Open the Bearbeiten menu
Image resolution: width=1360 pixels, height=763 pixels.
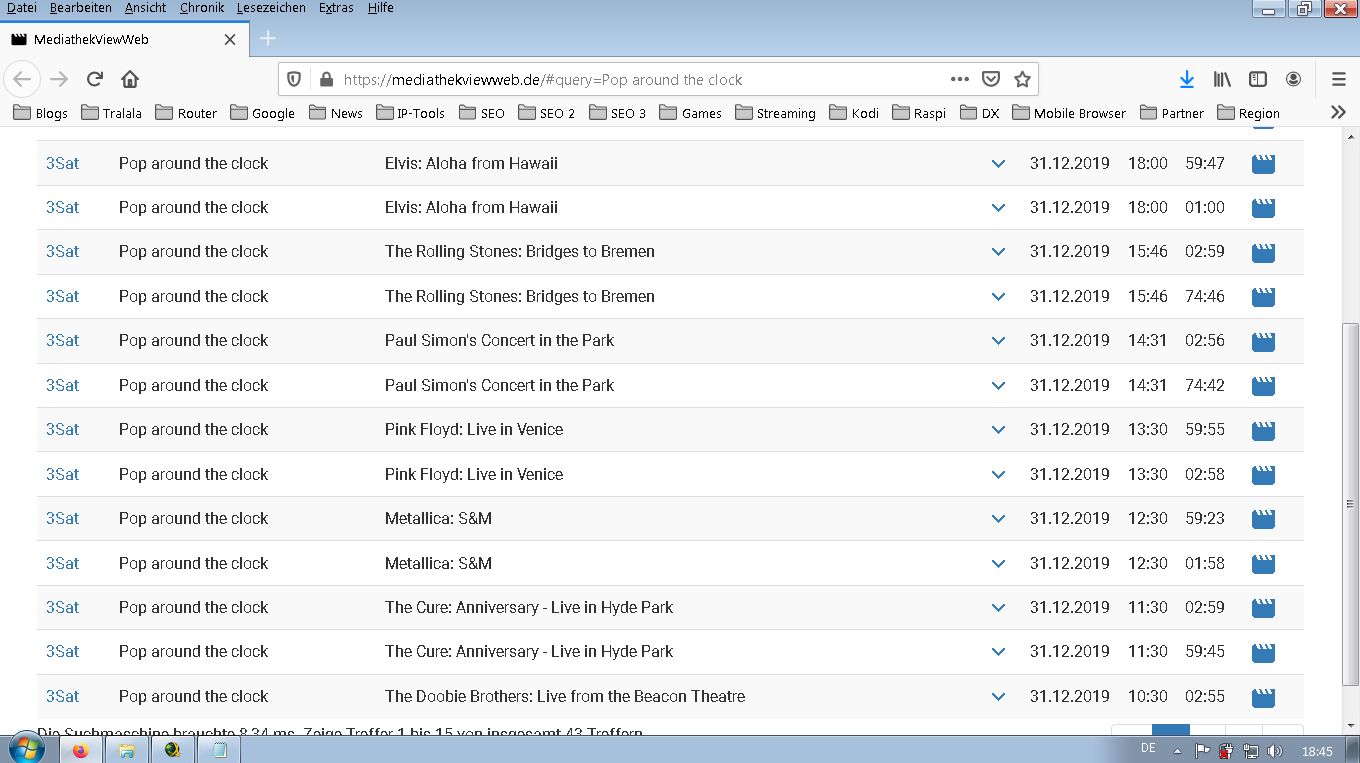(81, 7)
